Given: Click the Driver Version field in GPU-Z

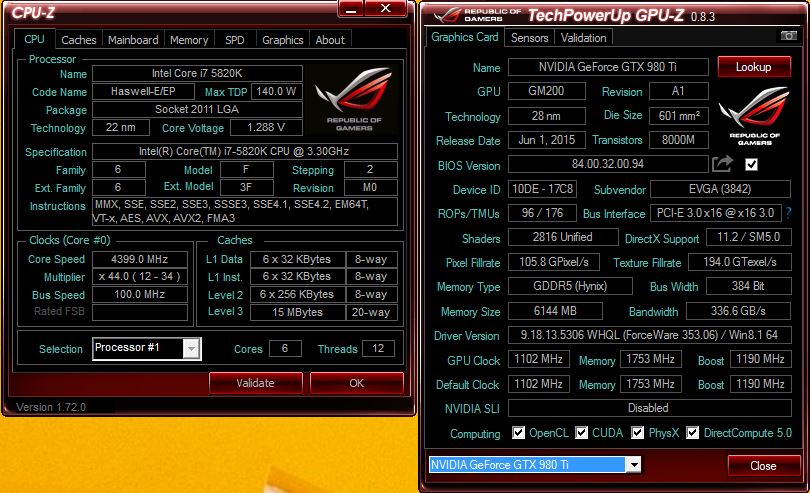Looking at the screenshot, I should coord(649,335).
